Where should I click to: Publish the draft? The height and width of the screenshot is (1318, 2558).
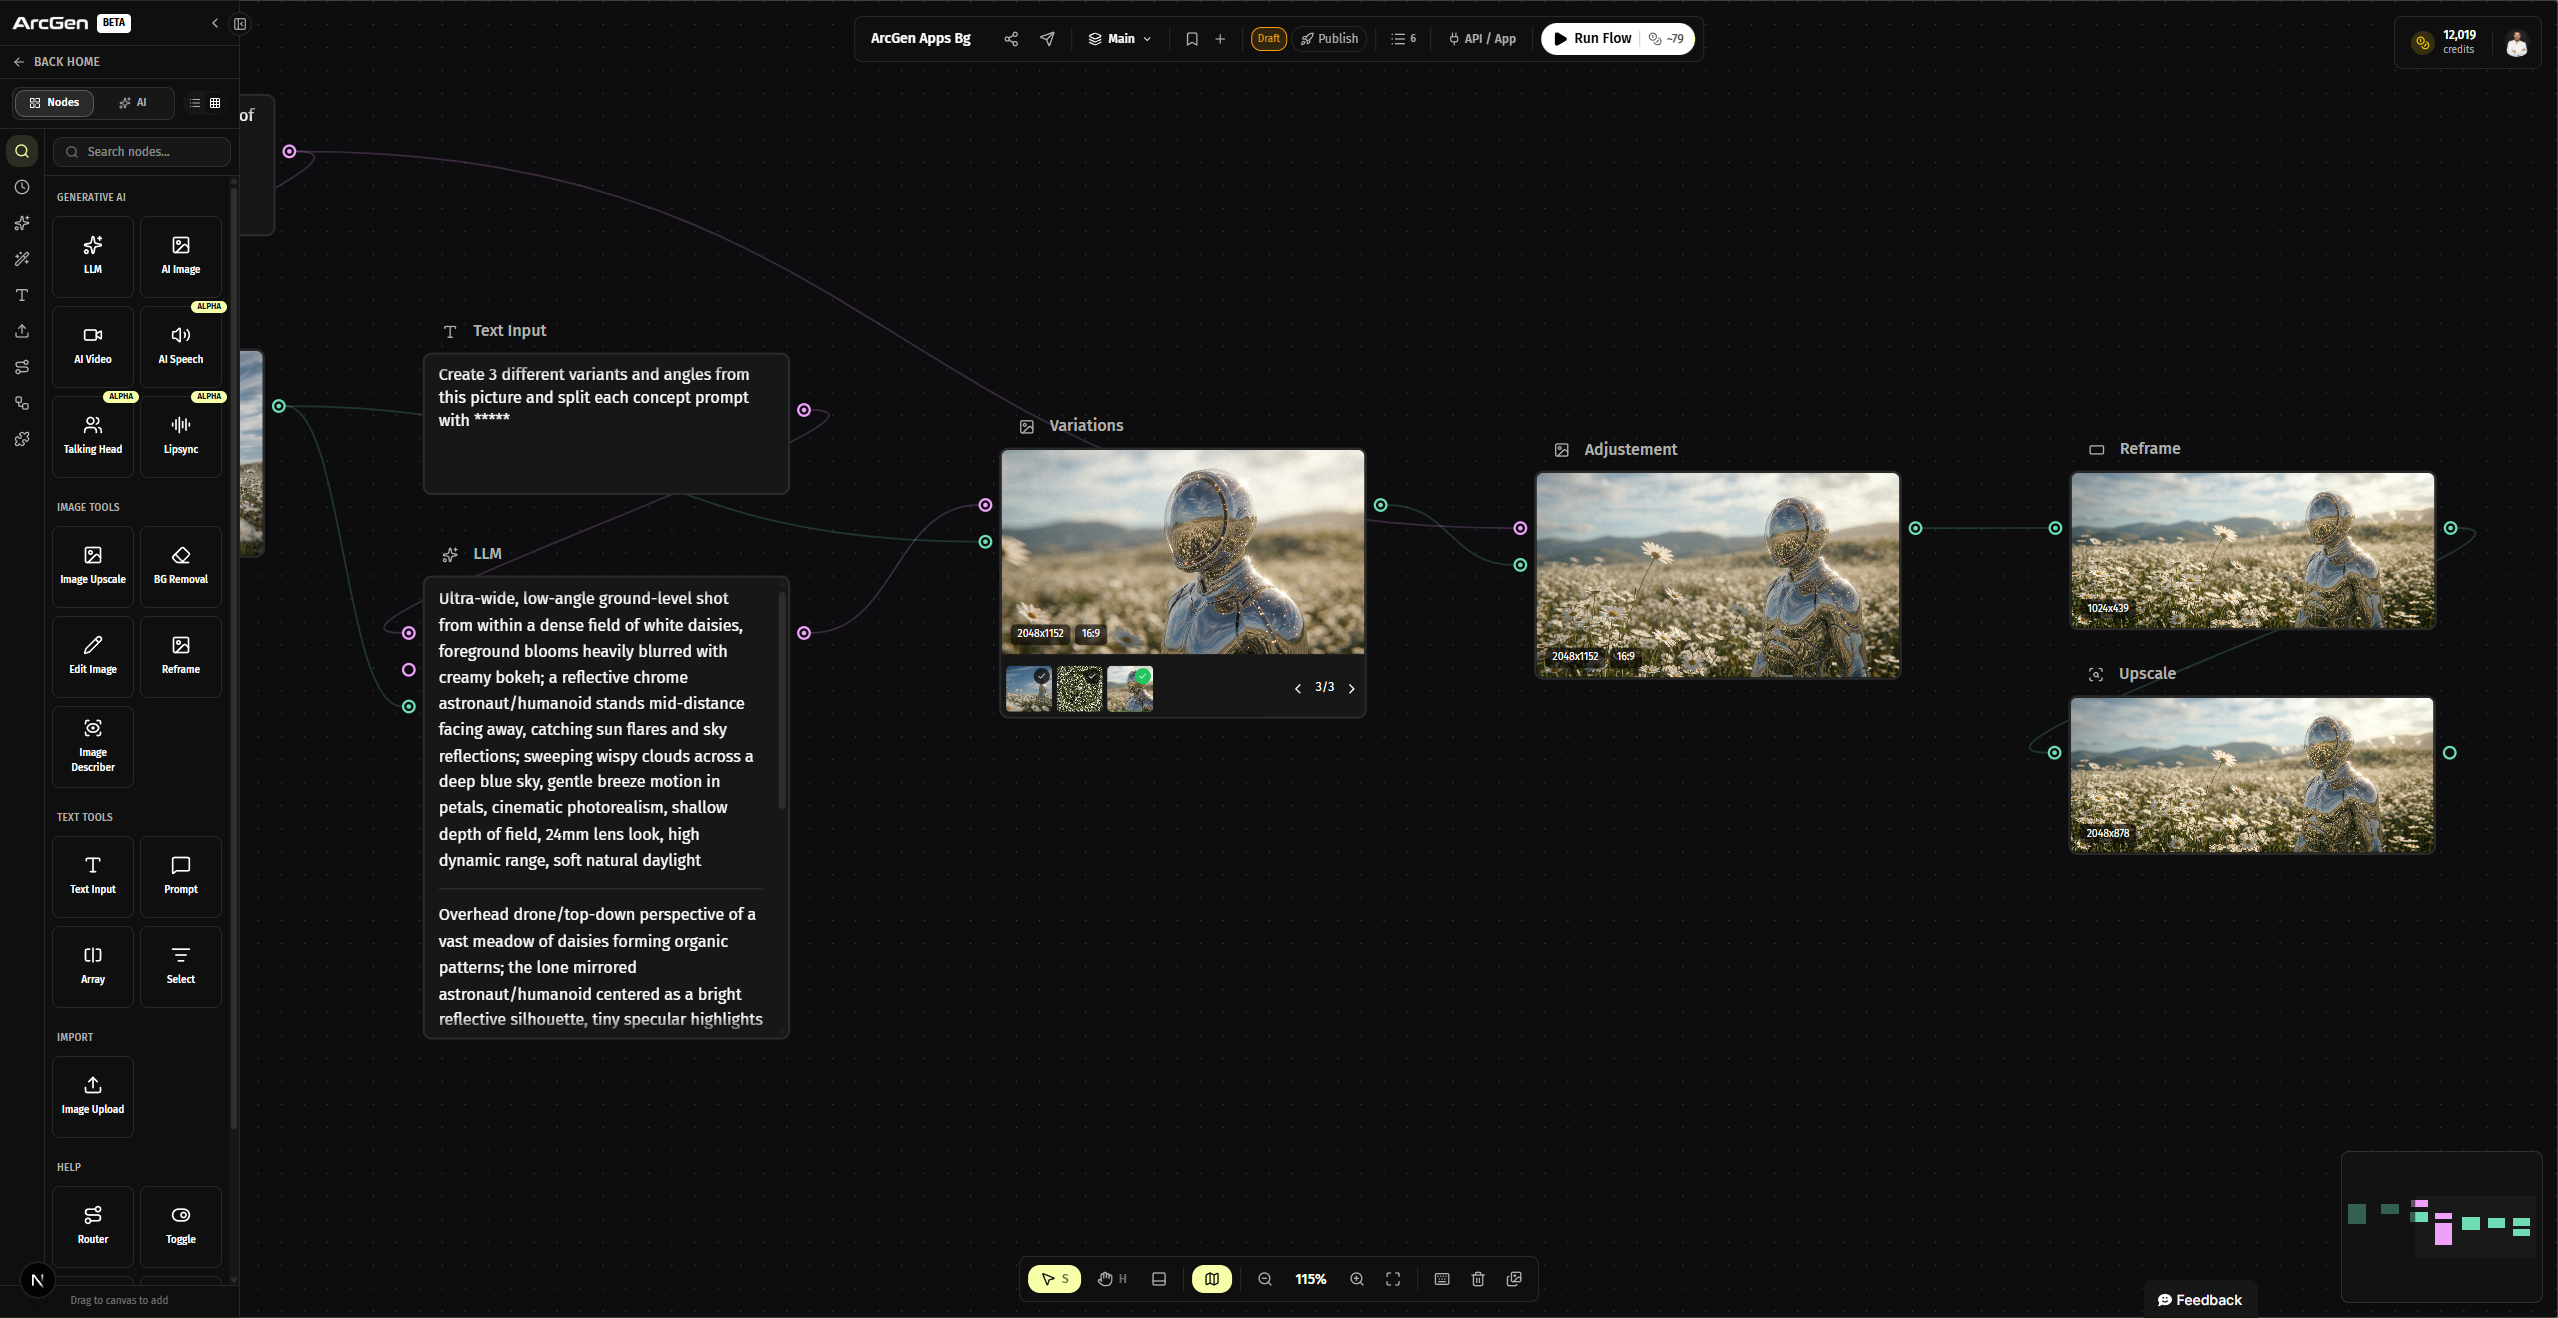[1329, 38]
